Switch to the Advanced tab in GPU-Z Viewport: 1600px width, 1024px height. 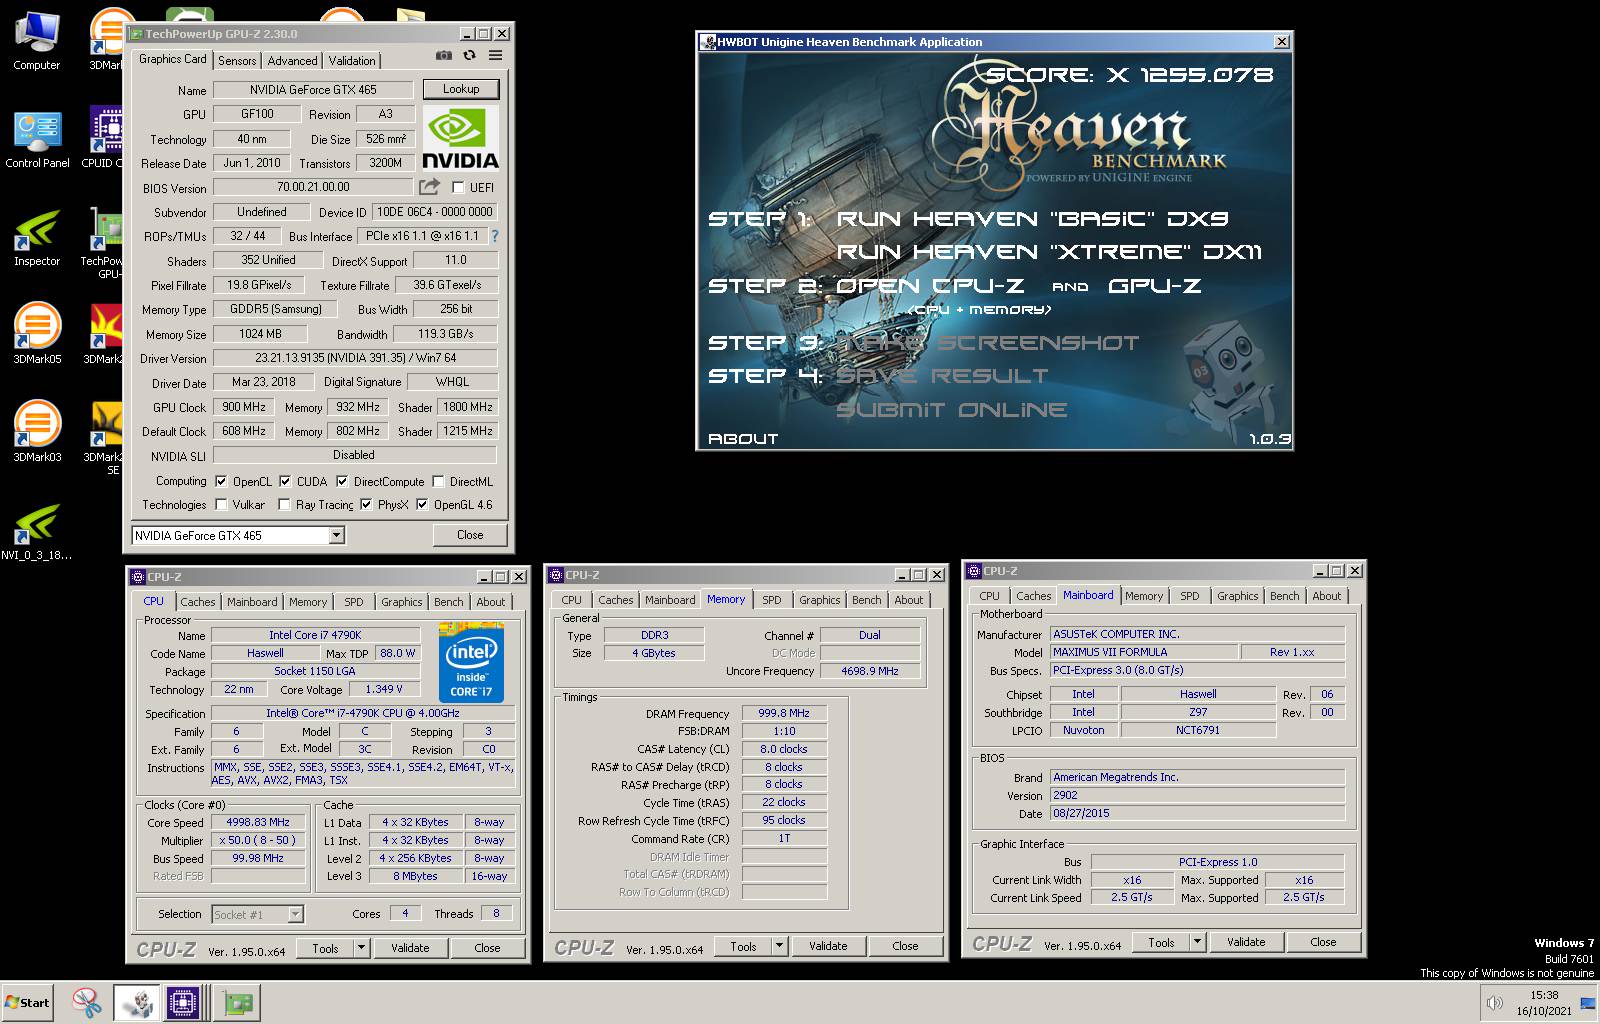[292, 61]
